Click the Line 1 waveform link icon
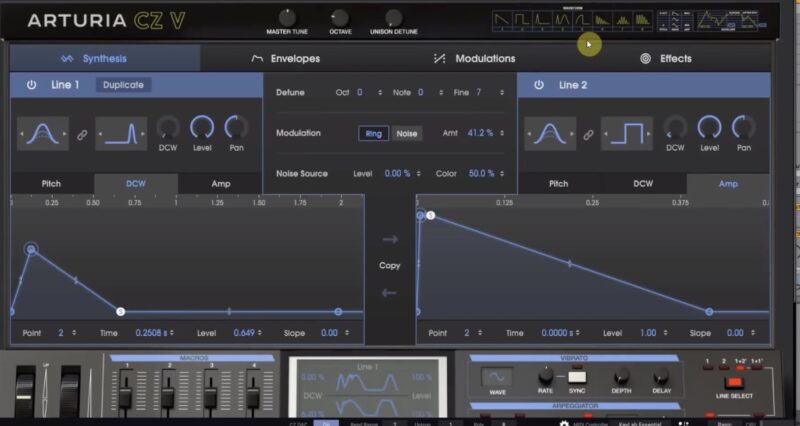Image resolution: width=800 pixels, height=426 pixels. click(x=82, y=135)
